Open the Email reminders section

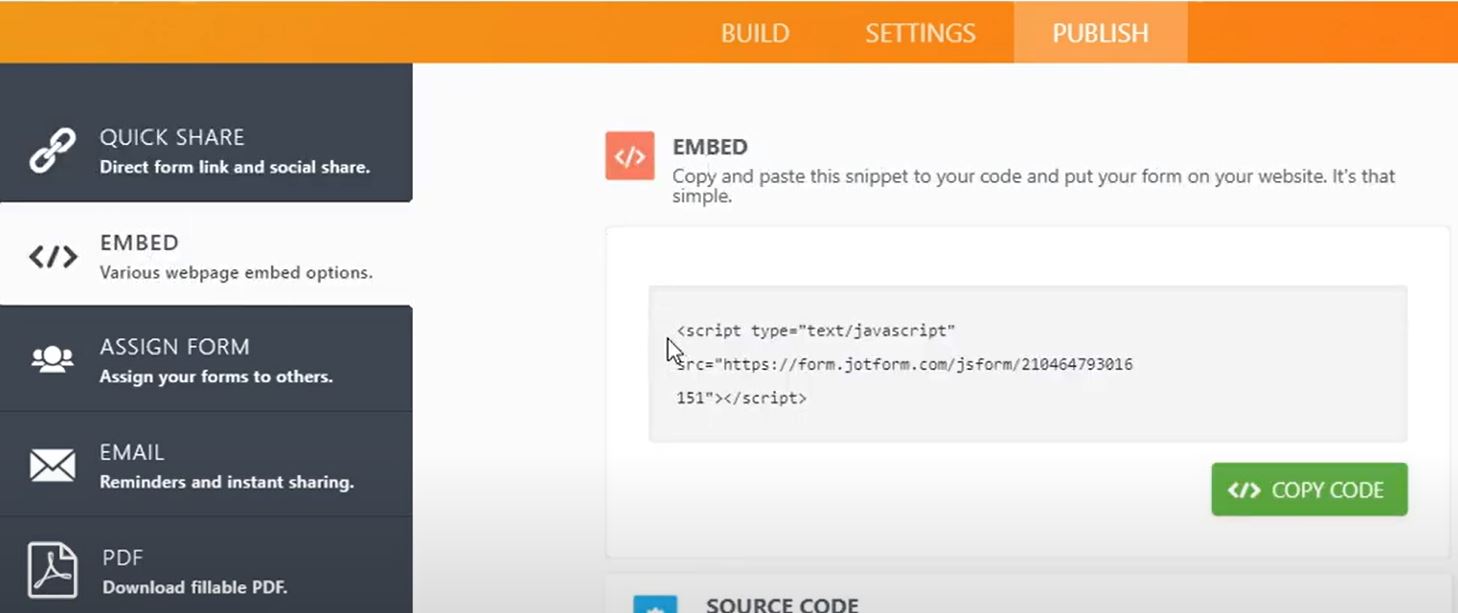200,465
